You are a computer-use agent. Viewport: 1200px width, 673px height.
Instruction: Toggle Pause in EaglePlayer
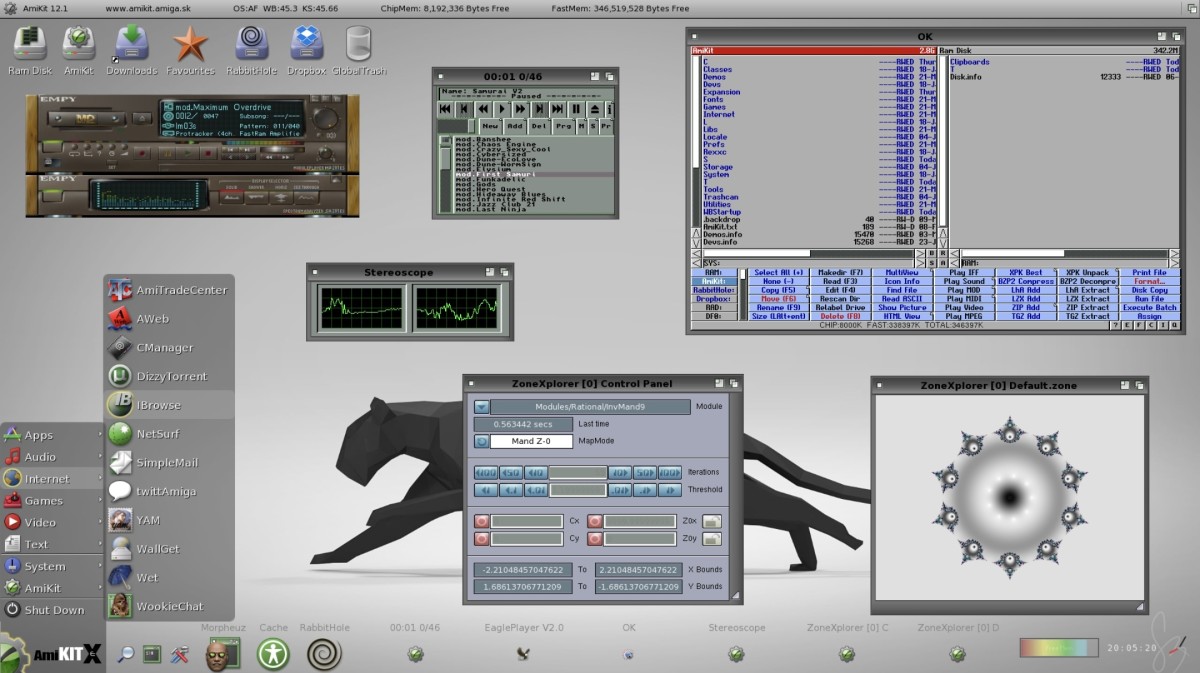(576, 109)
